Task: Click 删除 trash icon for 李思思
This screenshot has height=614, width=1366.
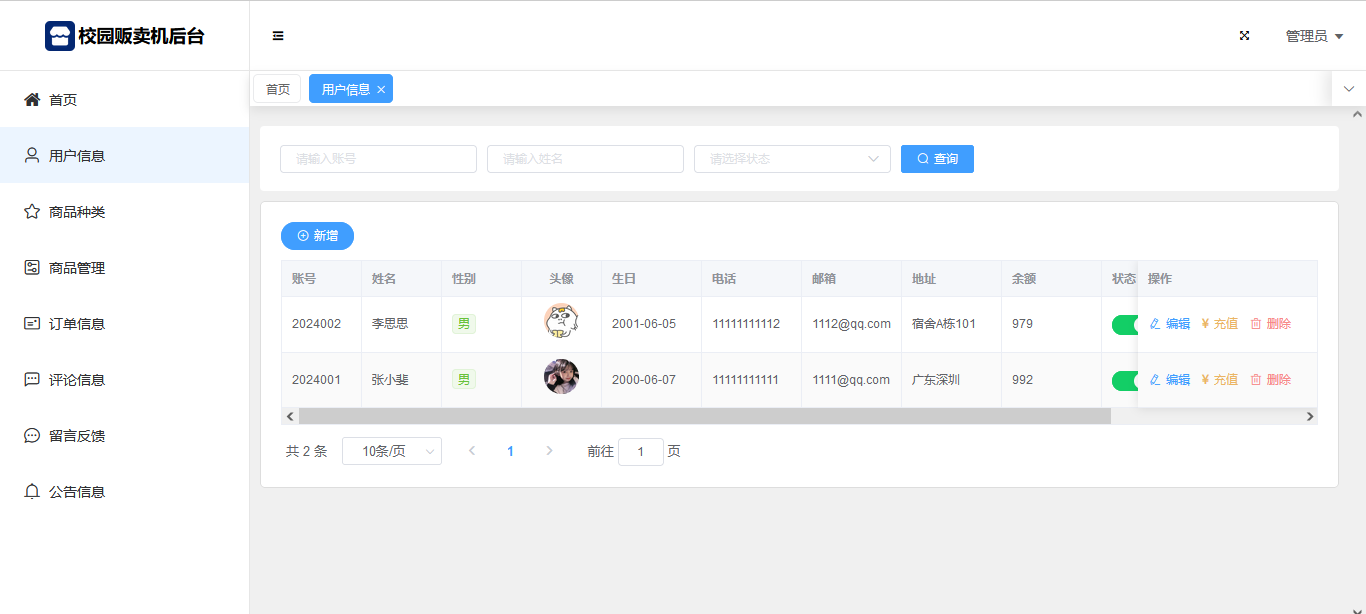Action: 1256,324
